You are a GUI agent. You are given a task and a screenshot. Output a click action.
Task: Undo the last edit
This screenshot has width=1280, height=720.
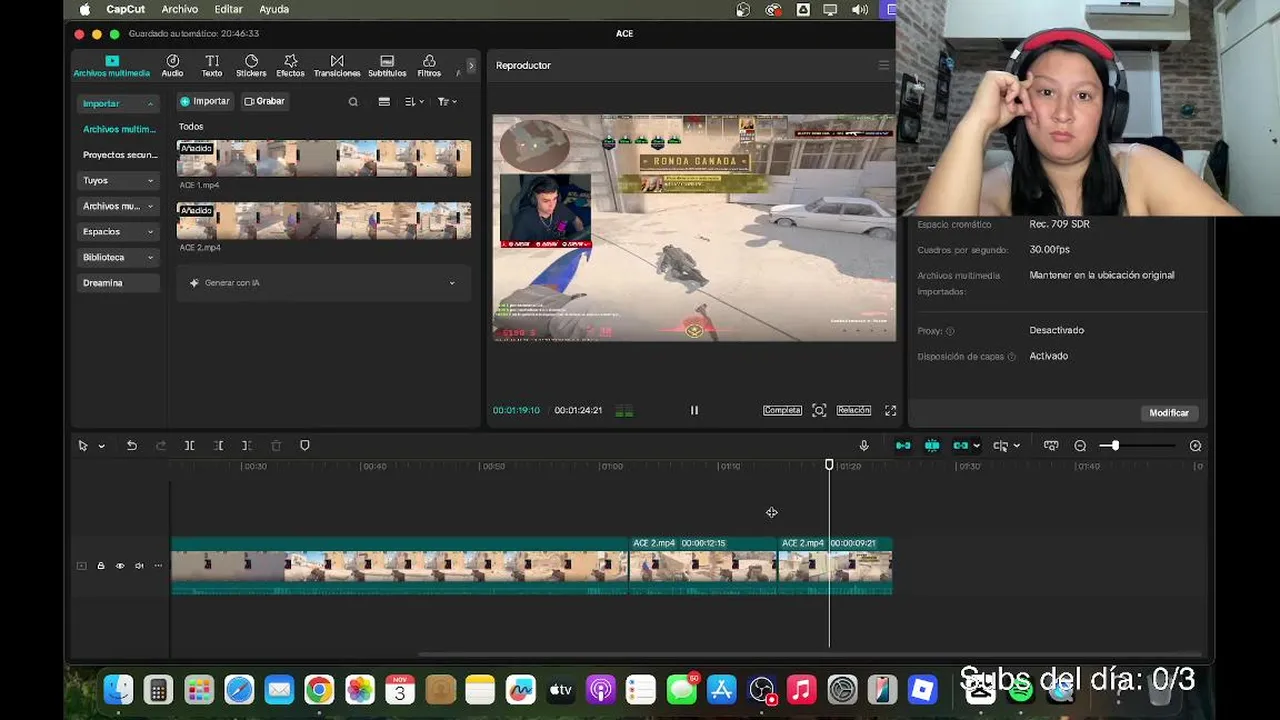coord(131,446)
